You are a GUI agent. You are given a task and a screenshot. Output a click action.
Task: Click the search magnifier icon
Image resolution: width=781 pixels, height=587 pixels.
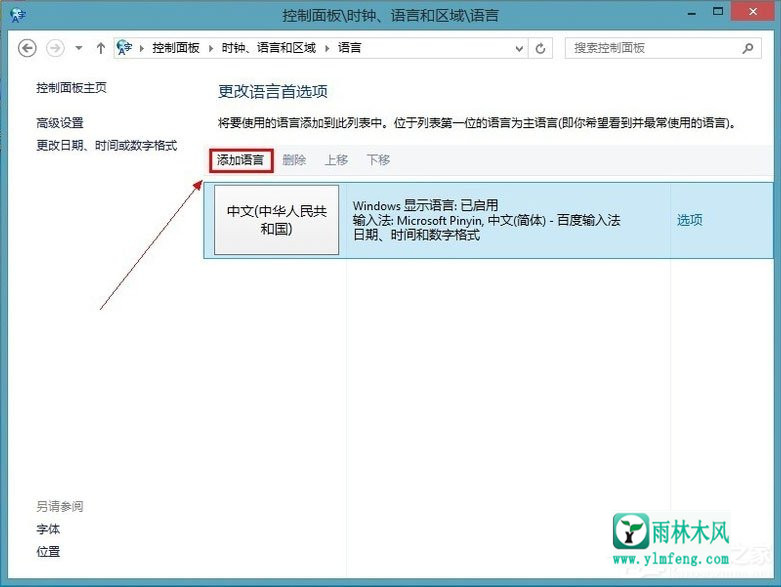(748, 48)
